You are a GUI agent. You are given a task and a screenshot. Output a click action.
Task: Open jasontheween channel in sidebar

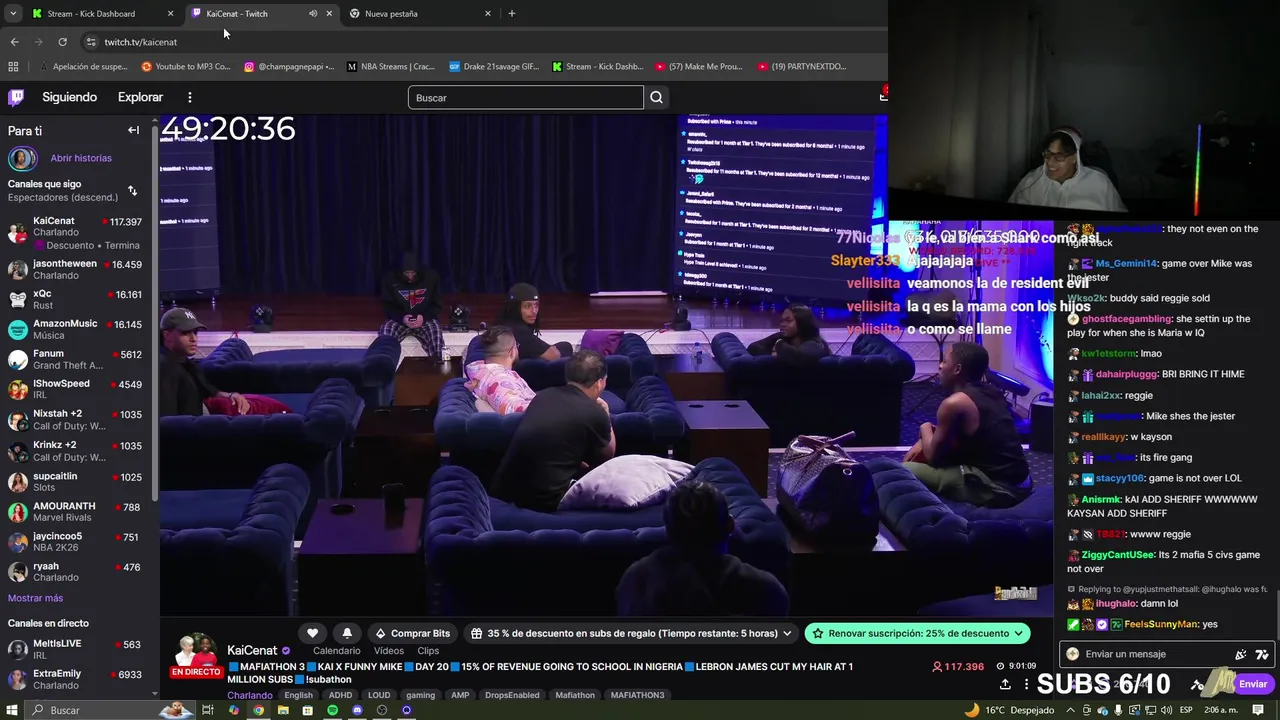click(75, 269)
